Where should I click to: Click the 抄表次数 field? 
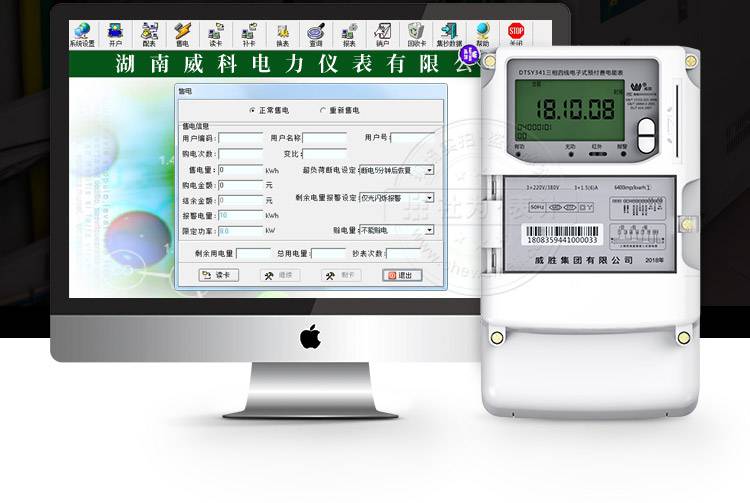[405, 253]
